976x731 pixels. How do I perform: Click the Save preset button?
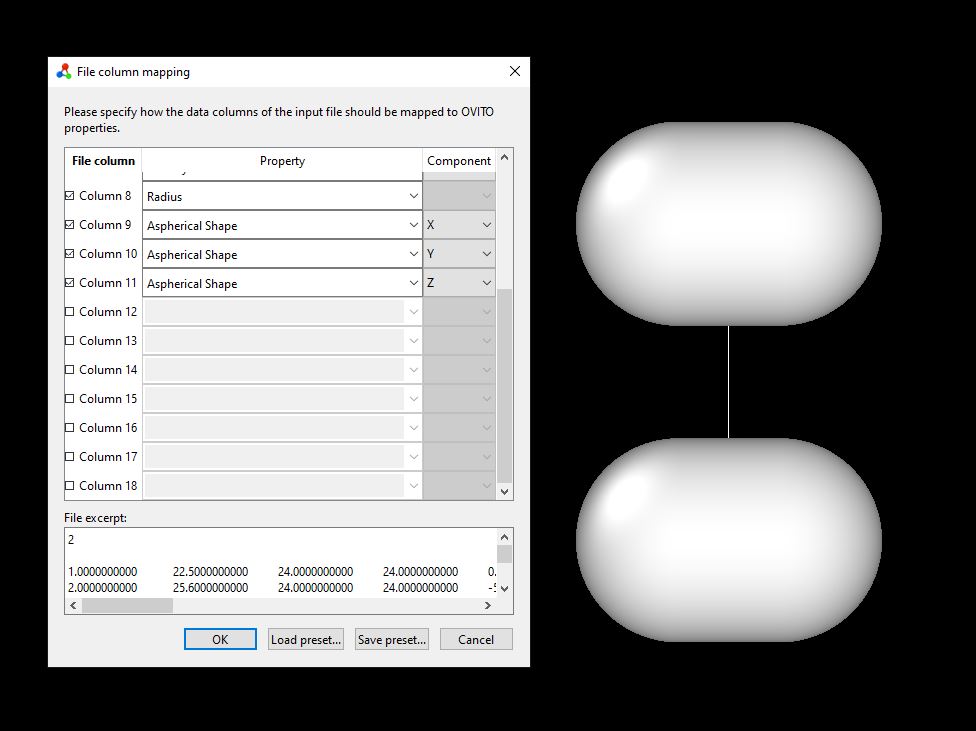pyautogui.click(x=391, y=639)
